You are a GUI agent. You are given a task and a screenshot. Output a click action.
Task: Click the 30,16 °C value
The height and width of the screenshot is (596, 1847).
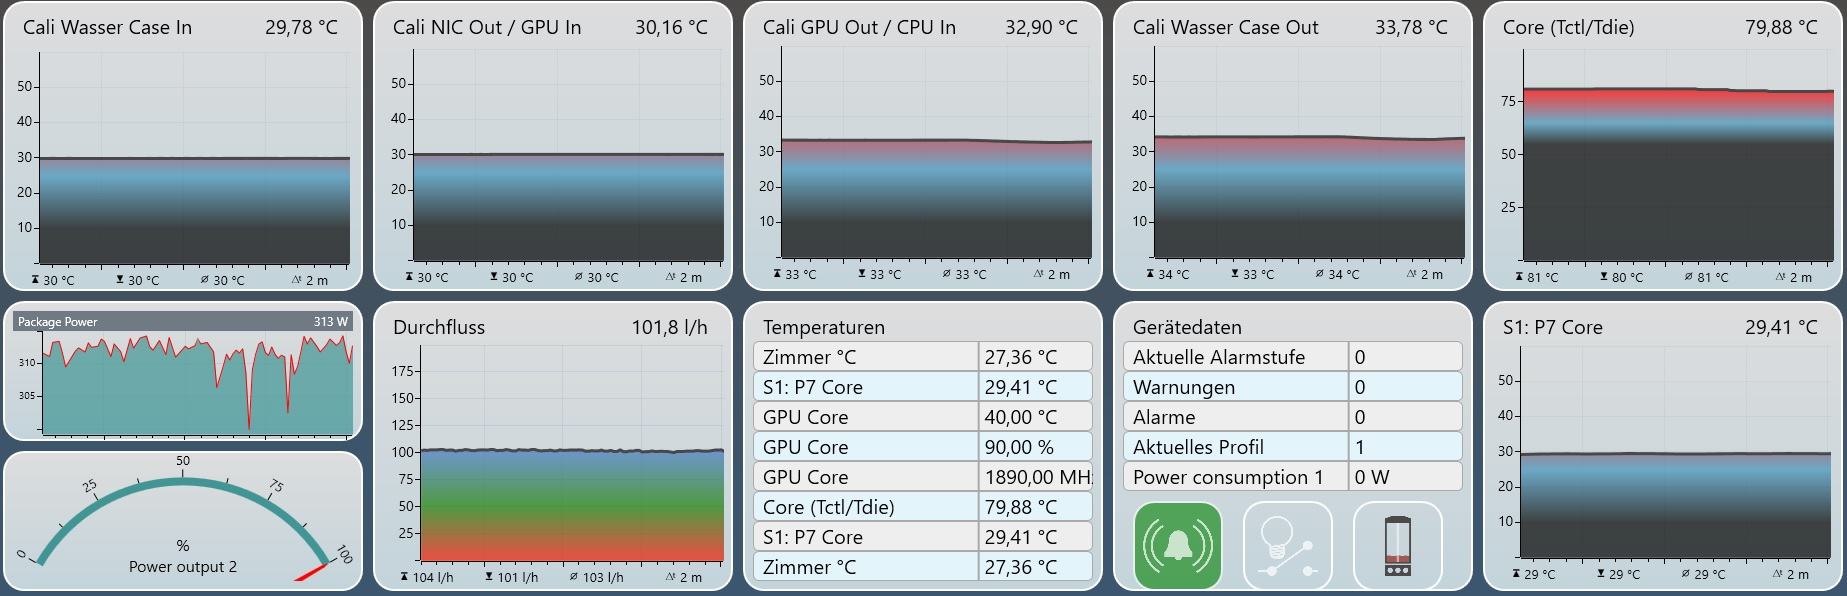pyautogui.click(x=671, y=28)
